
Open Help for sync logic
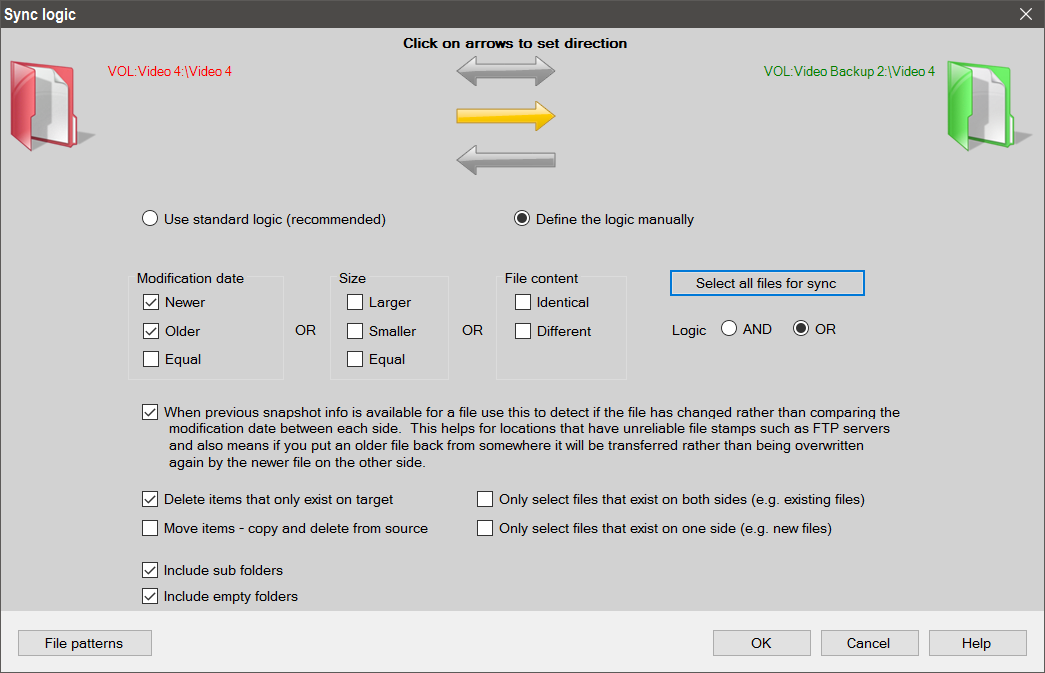pos(977,643)
